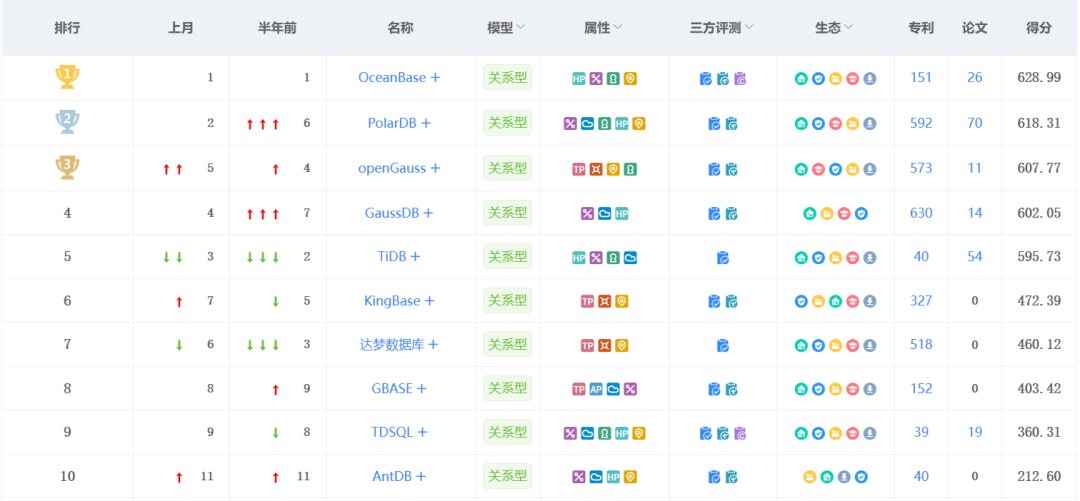Click the AP attribute icon in GBASE row

(596, 389)
